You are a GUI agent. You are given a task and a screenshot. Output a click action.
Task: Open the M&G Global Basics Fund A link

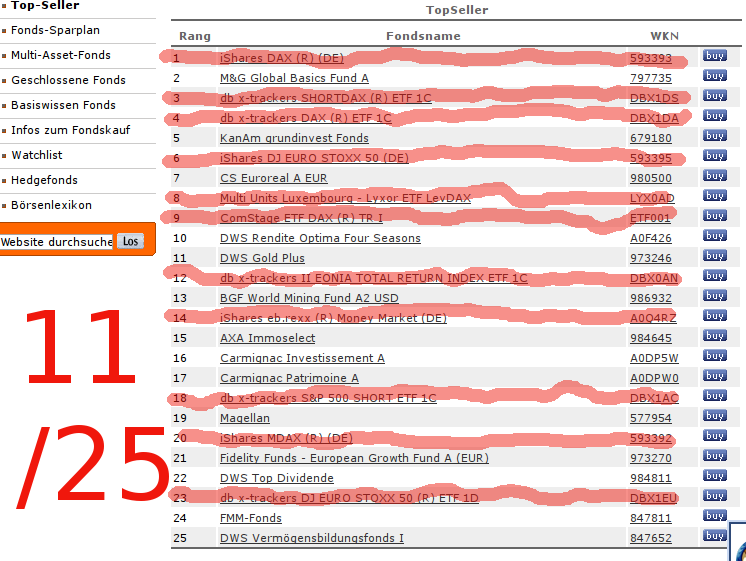point(294,78)
